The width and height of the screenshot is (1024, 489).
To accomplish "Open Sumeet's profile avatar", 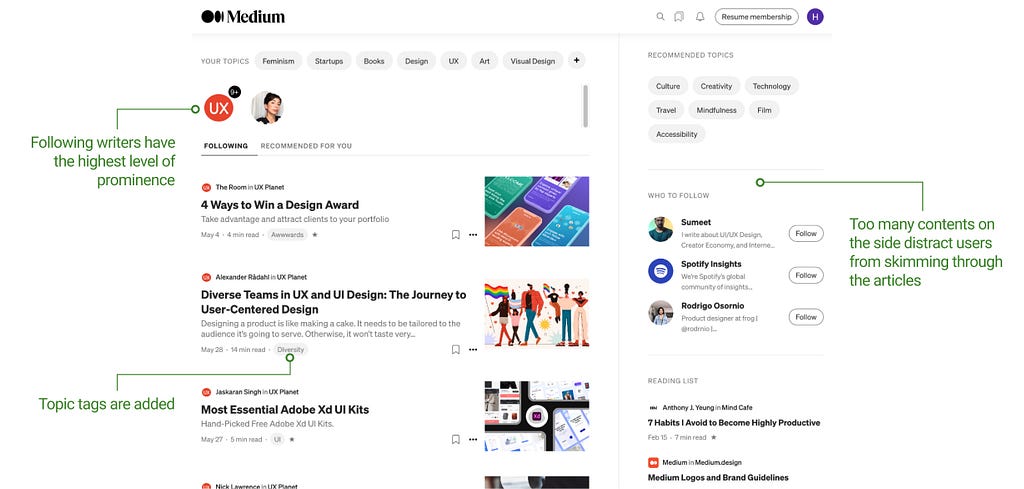I will [661, 229].
